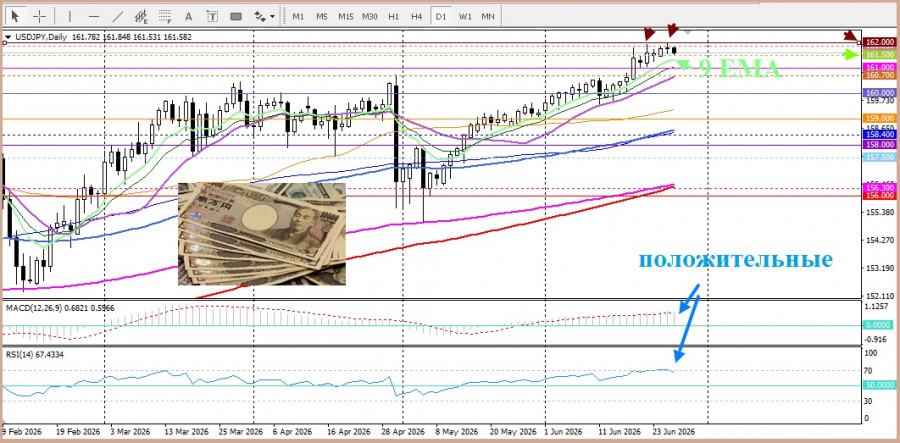Select the equidistant channel tool
This screenshot has height=443, width=900.
141,16
